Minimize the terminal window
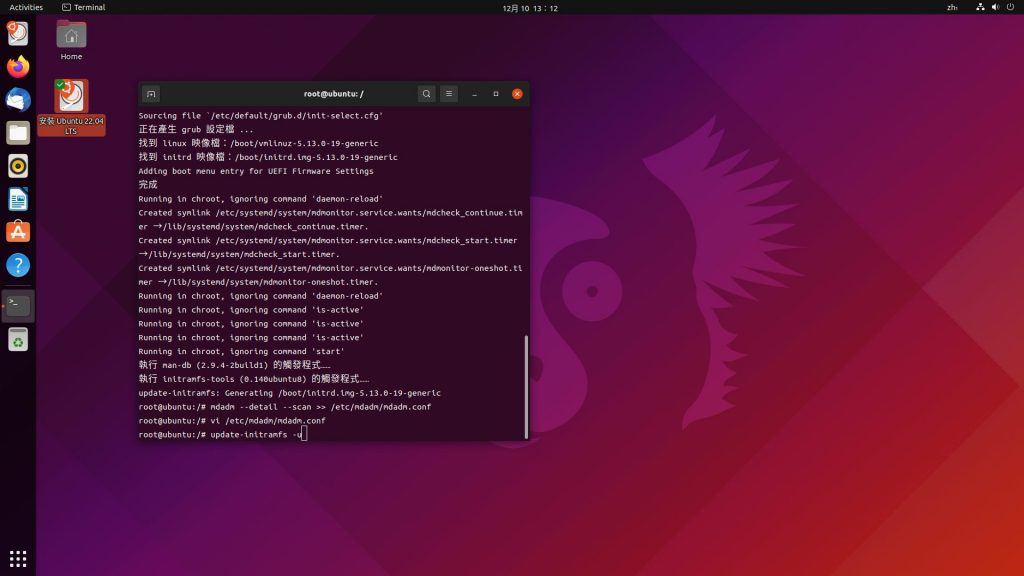The height and width of the screenshot is (576, 1024). 475,94
